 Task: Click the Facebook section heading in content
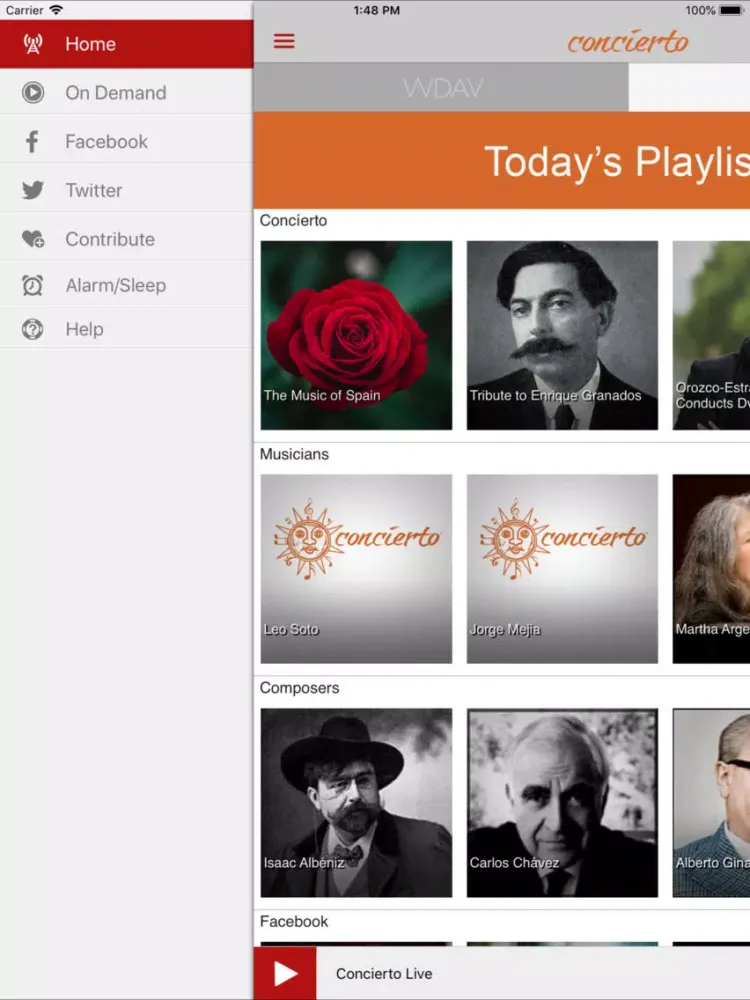293,922
